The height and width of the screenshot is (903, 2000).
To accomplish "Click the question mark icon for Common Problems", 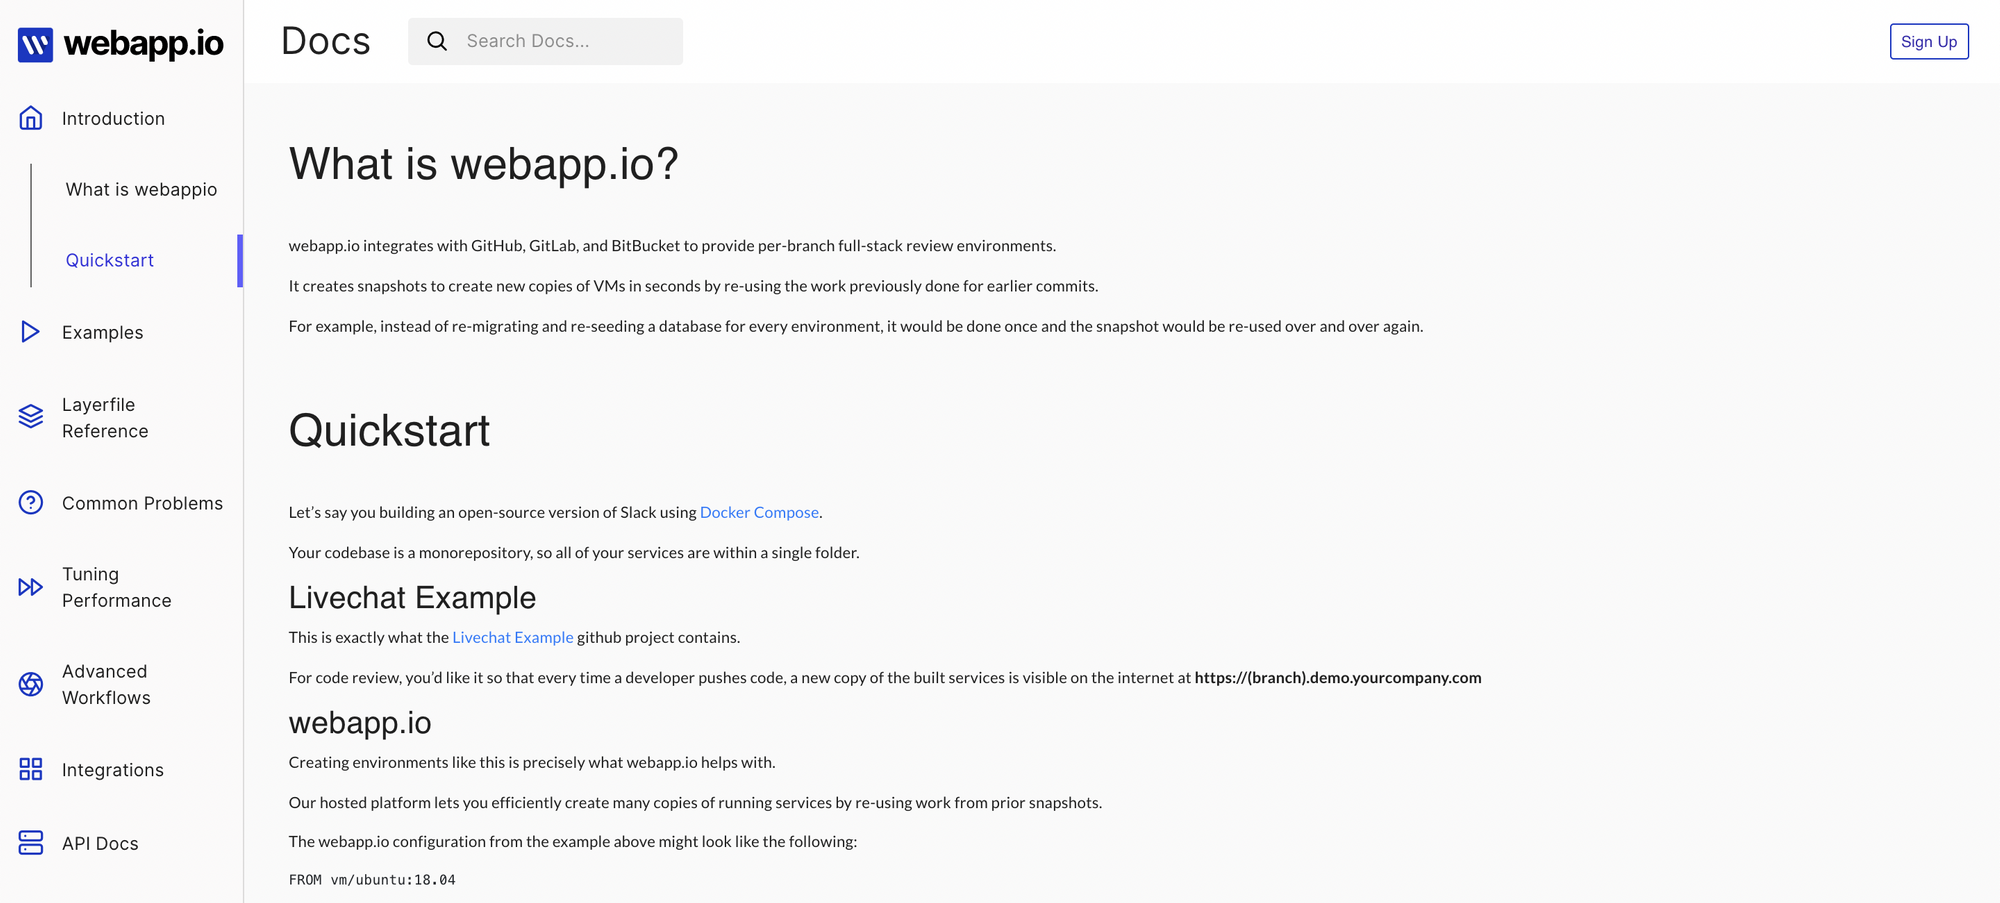I will tap(31, 502).
